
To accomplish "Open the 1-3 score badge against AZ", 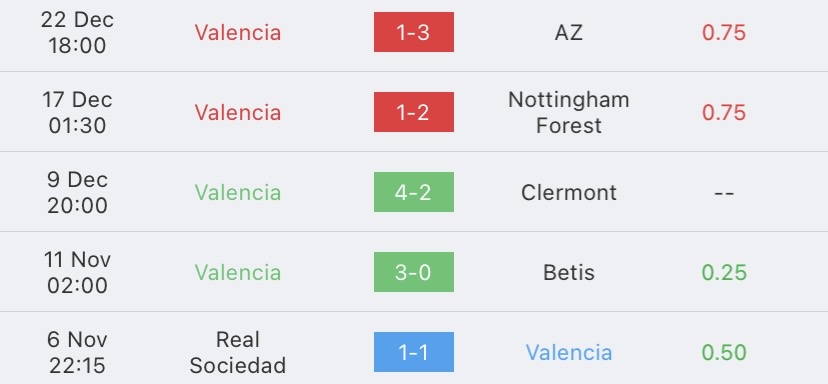I will tap(413, 32).
